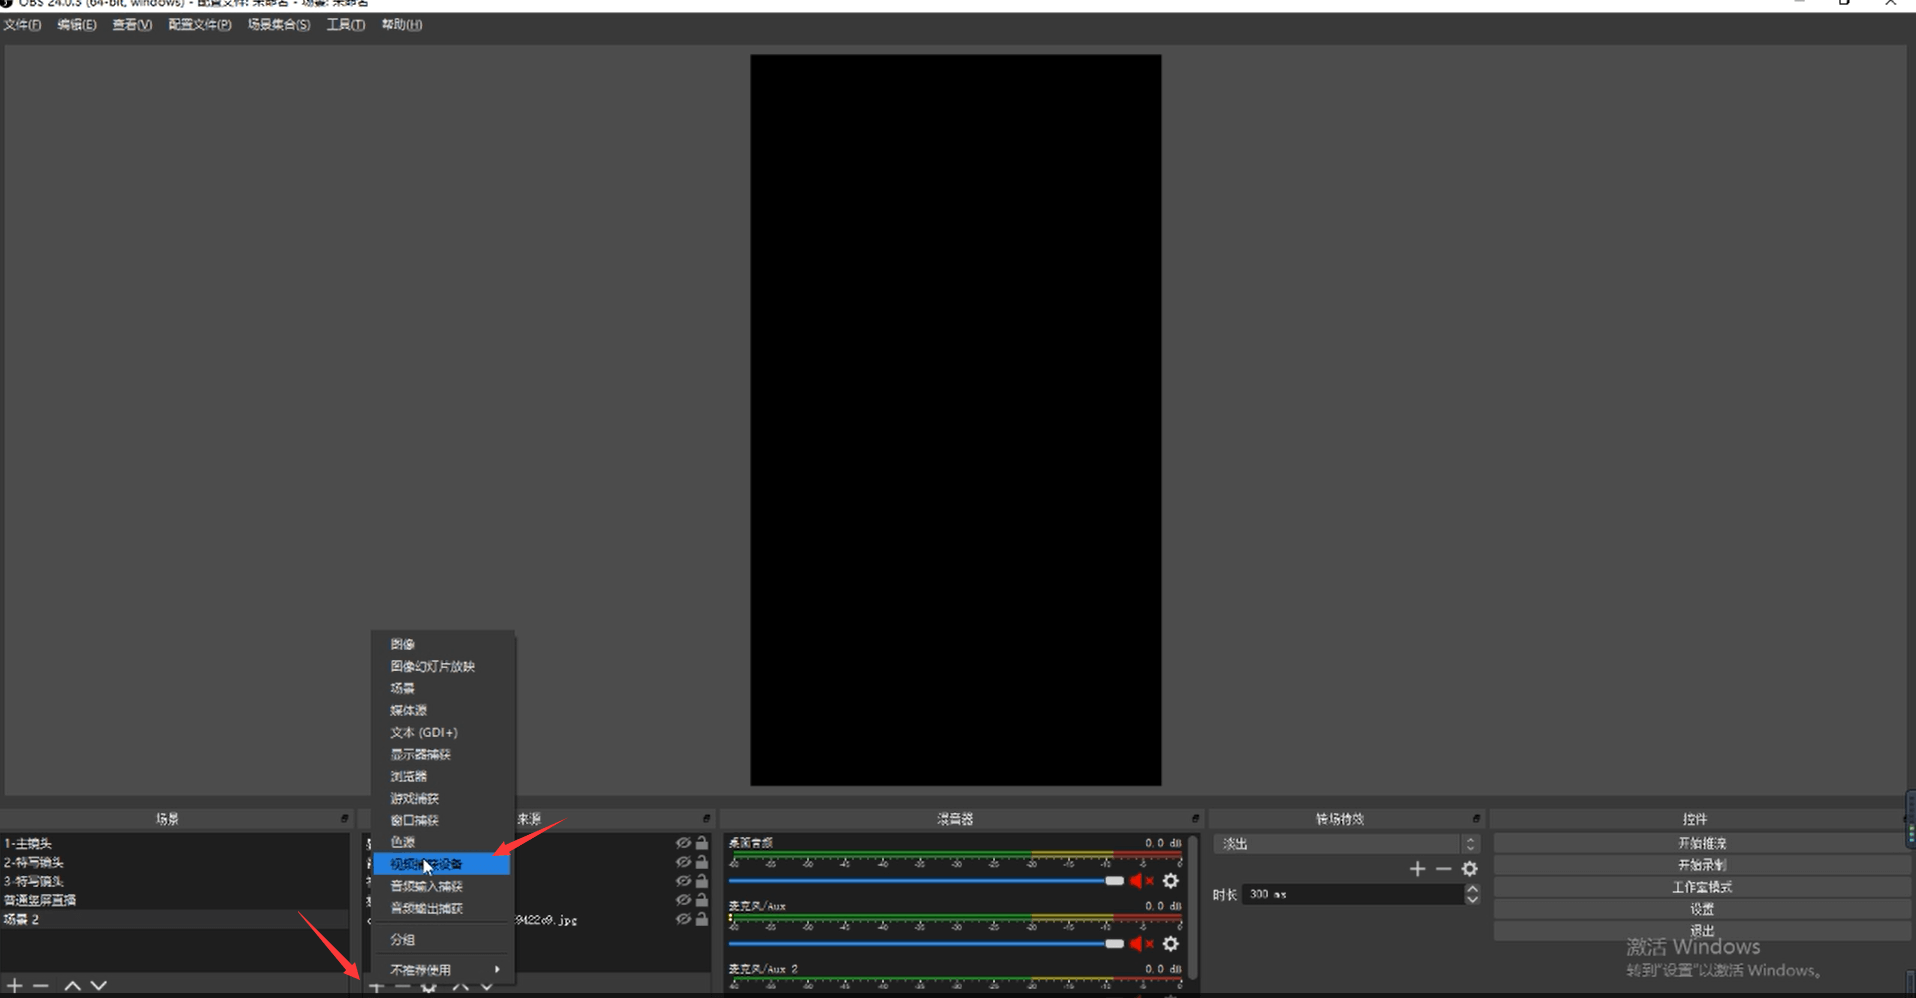Open the 文件(F) menu
This screenshot has width=1916, height=998.
22,25
